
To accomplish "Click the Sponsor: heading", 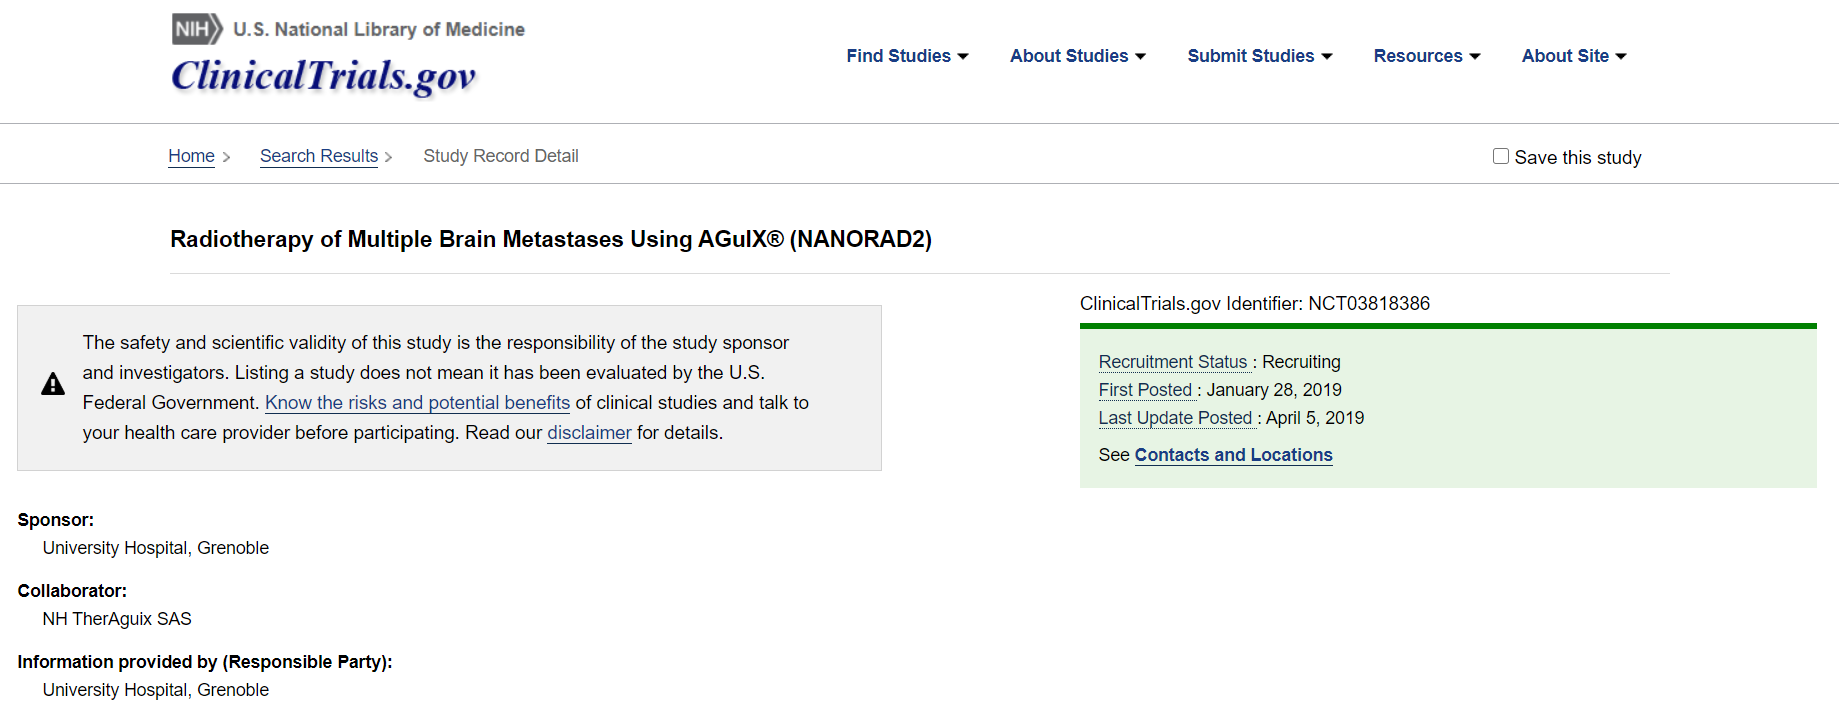I will click(56, 520).
